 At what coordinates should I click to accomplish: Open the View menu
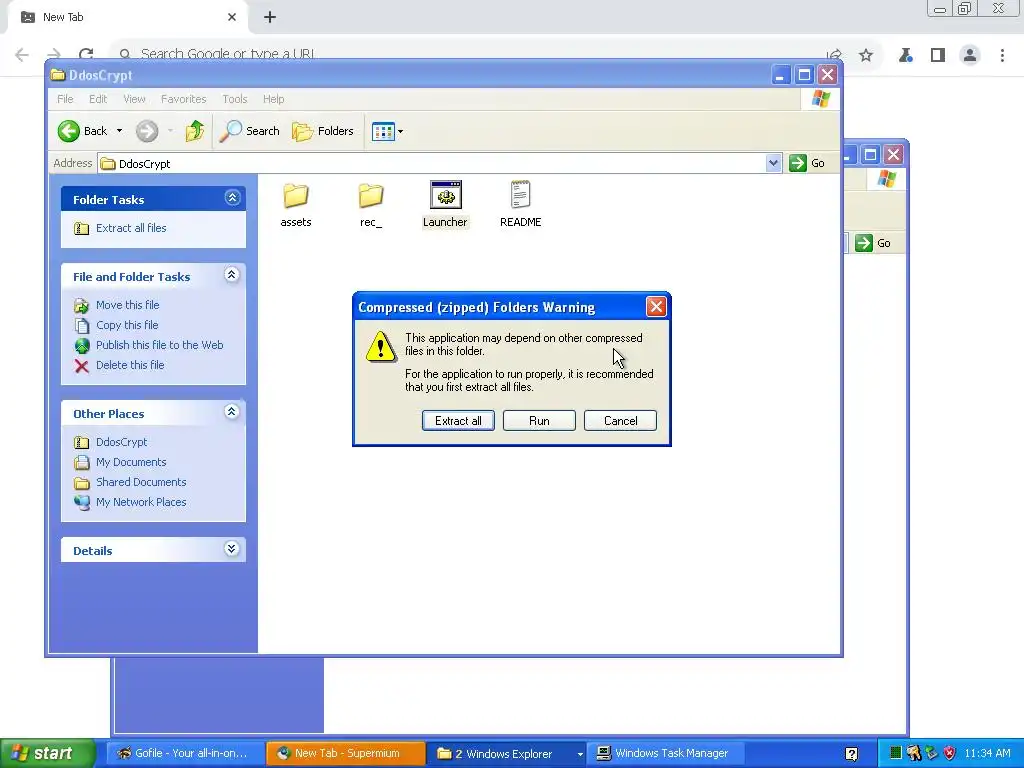134,99
